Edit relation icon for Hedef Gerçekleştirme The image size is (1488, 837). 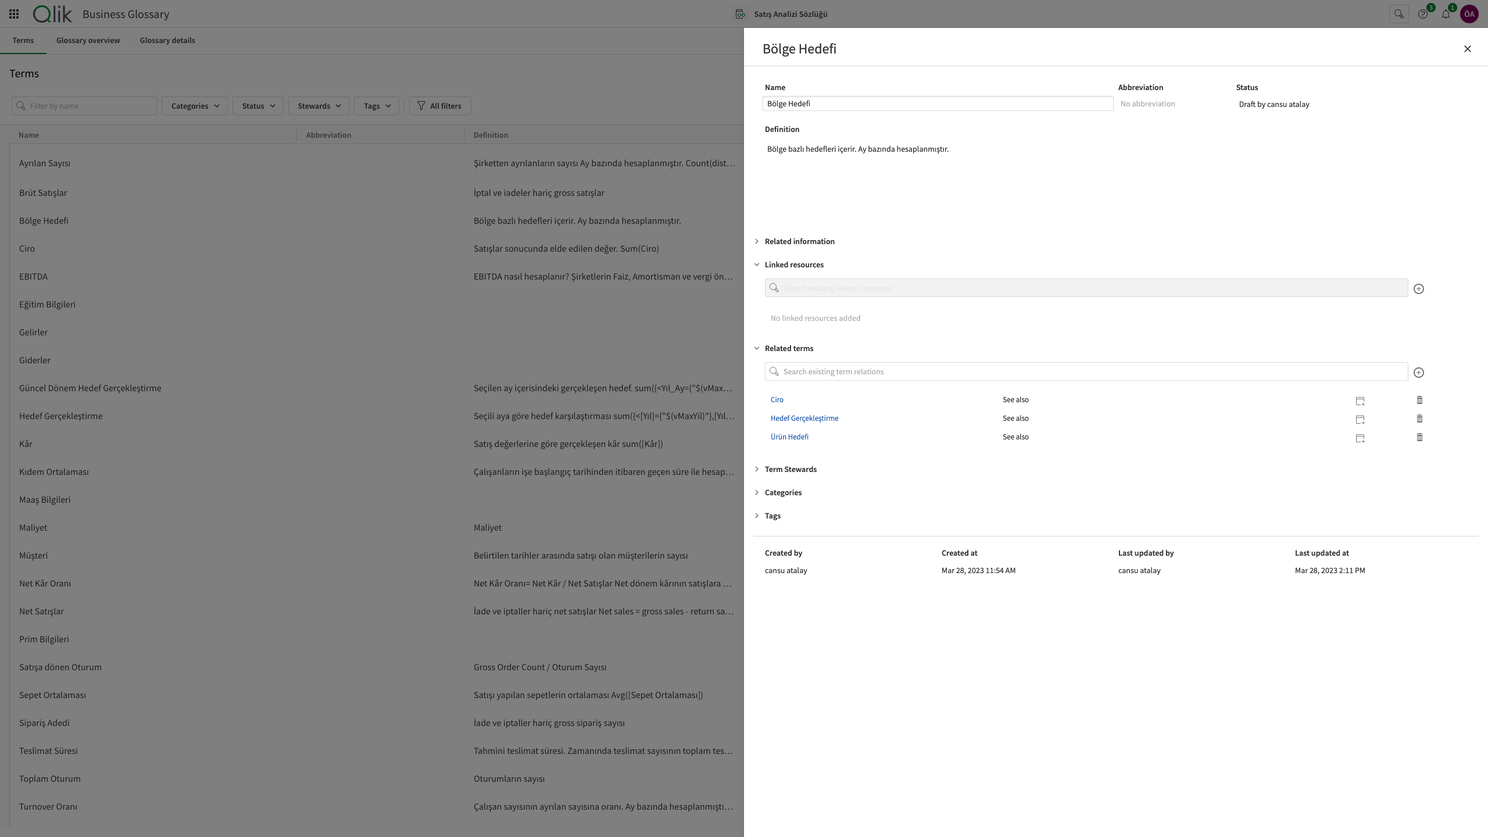[1360, 419]
